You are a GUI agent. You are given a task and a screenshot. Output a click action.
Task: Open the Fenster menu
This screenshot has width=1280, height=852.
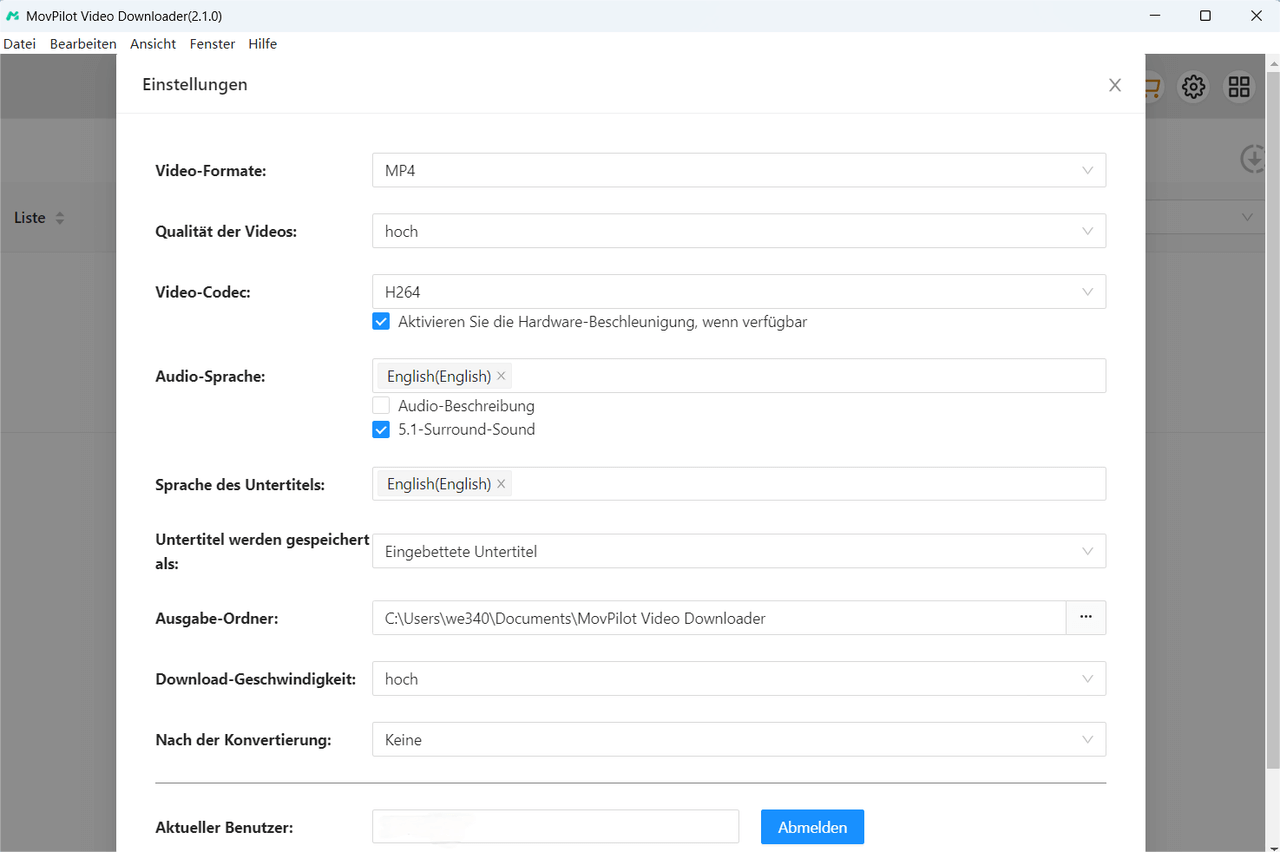pos(212,44)
